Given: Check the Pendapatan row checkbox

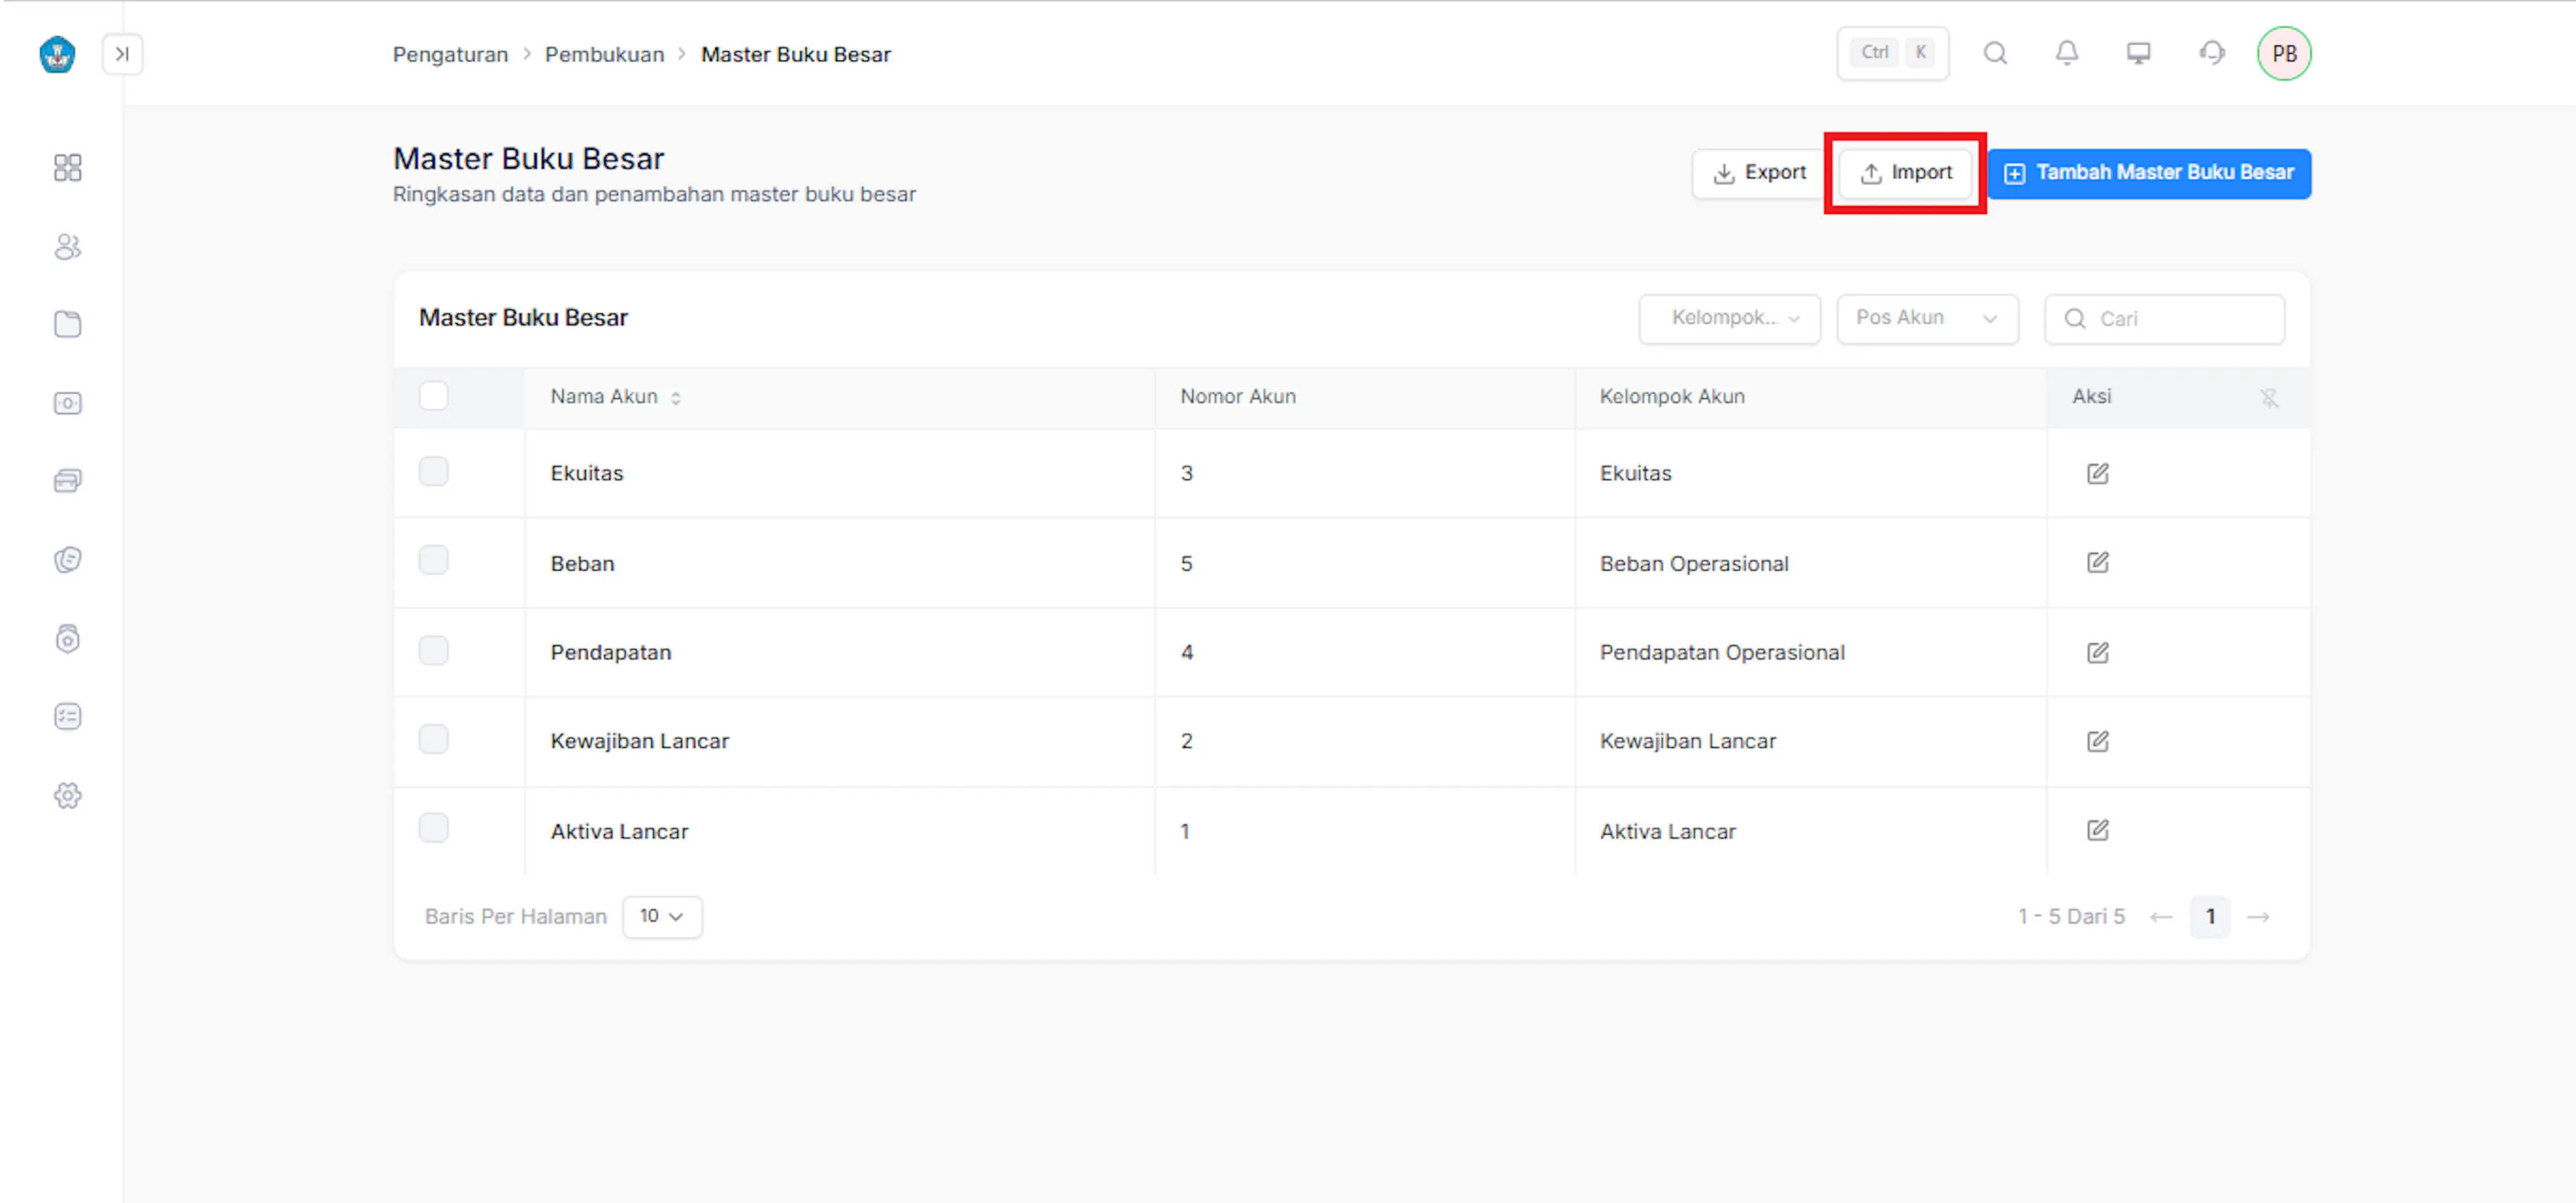Looking at the screenshot, I should tap(433, 650).
